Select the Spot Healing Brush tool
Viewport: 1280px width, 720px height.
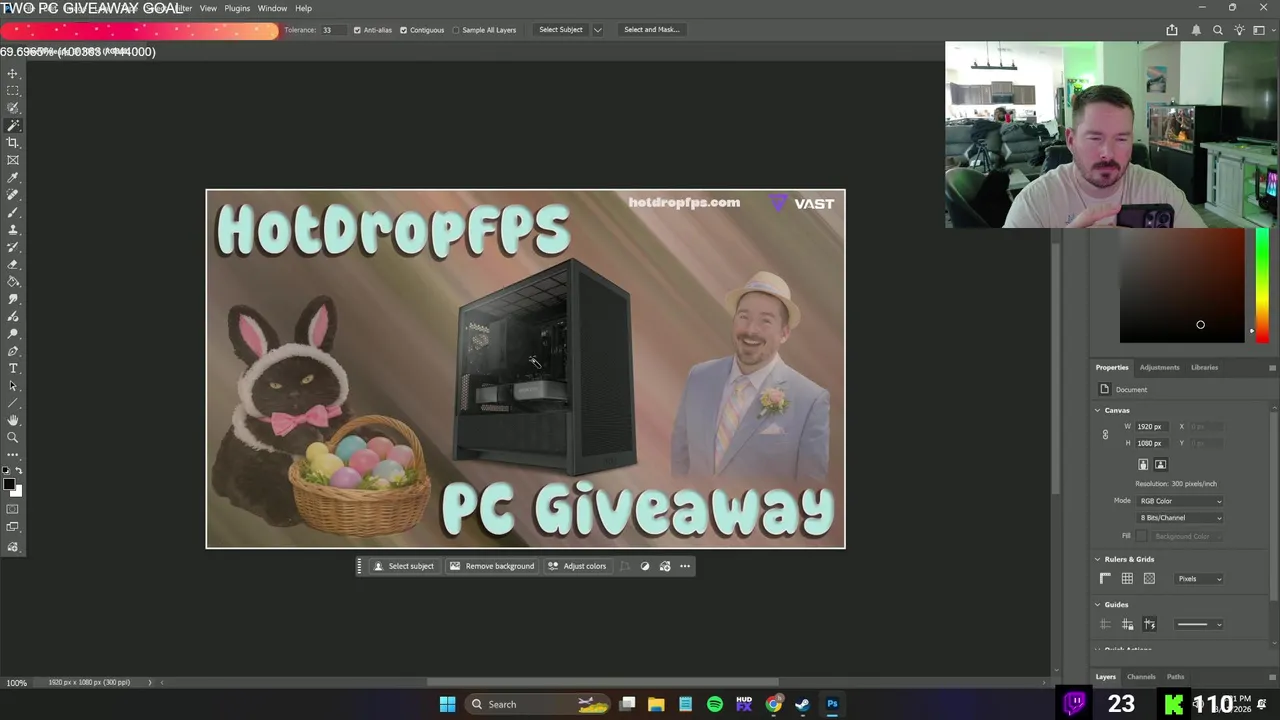[13, 195]
